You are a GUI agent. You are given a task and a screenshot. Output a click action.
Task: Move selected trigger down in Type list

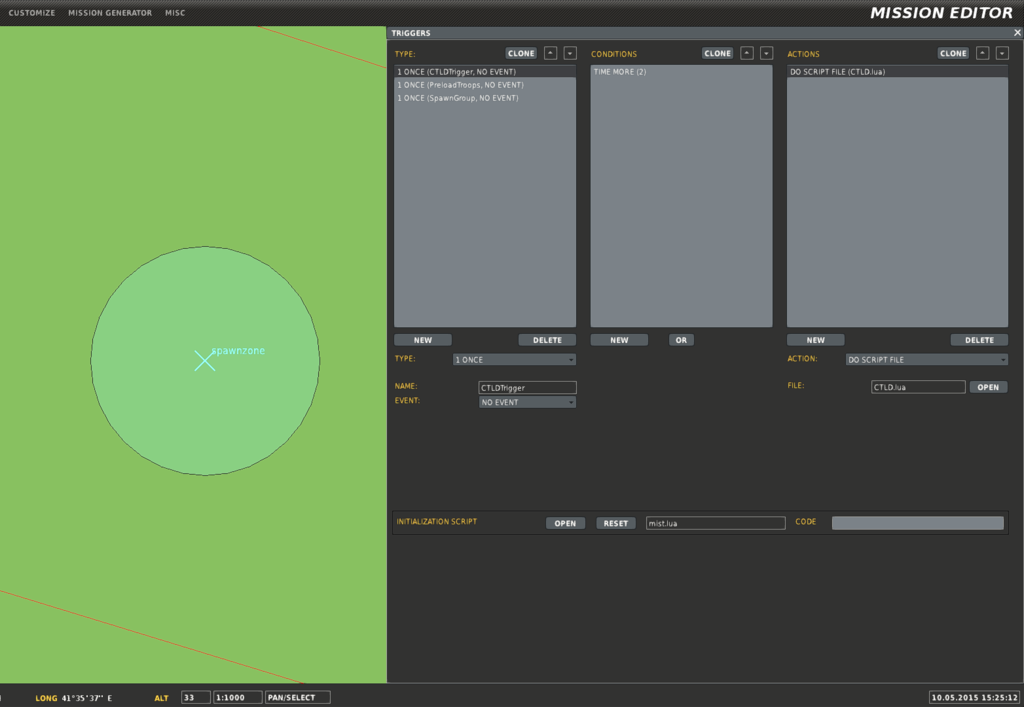click(x=570, y=53)
